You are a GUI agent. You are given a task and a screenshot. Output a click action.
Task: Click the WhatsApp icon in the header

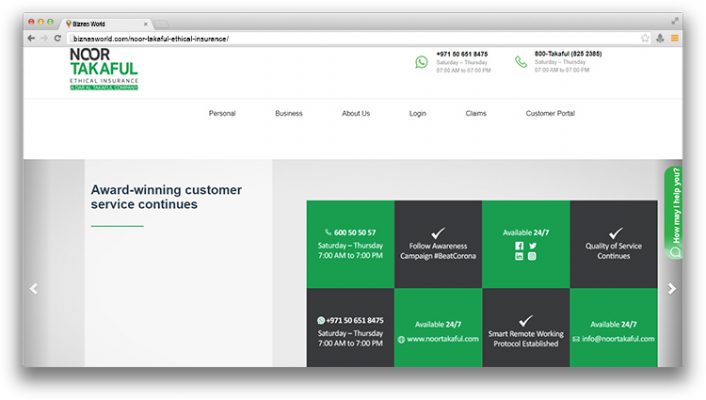[x=421, y=62]
